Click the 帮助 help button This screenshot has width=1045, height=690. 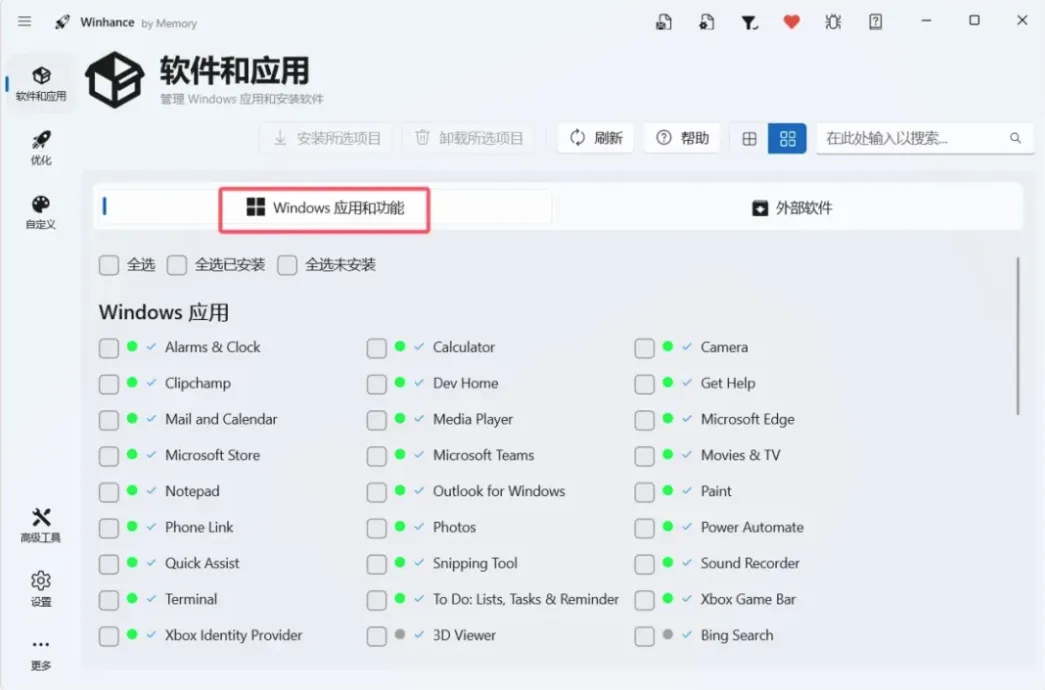pos(682,138)
